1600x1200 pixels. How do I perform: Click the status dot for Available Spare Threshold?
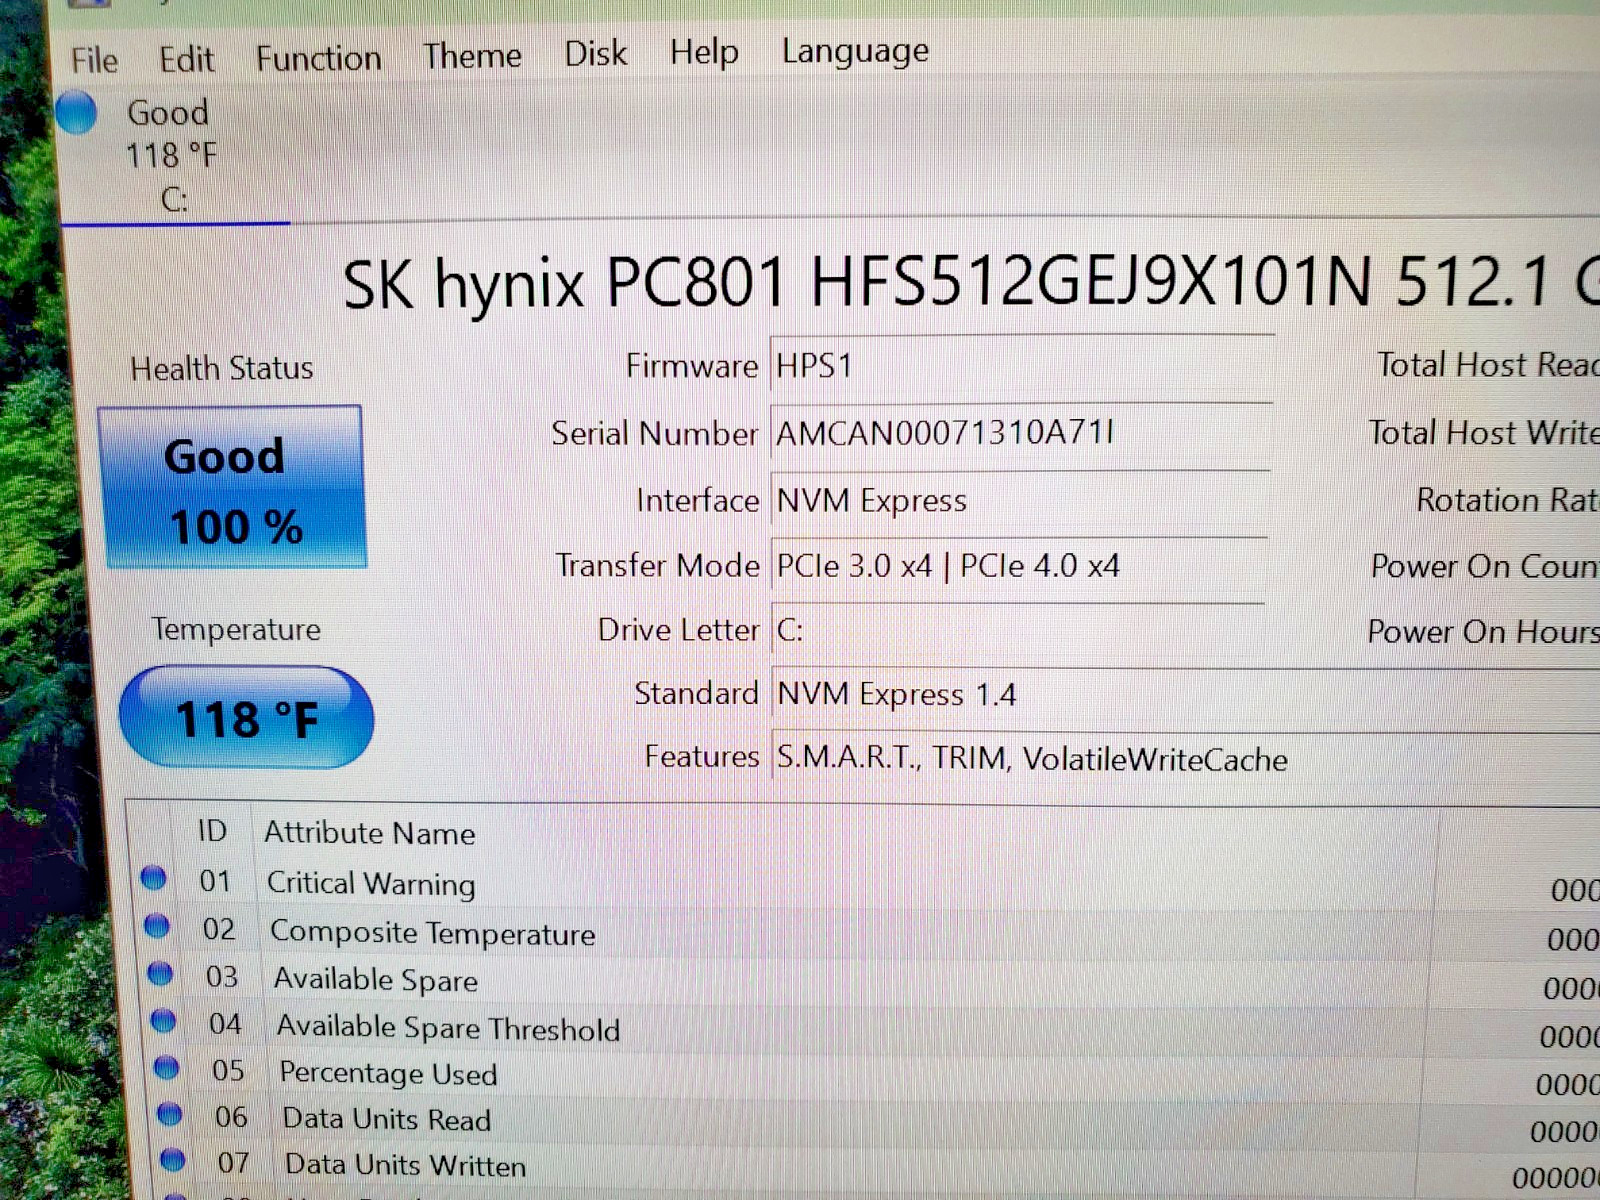tap(163, 1020)
